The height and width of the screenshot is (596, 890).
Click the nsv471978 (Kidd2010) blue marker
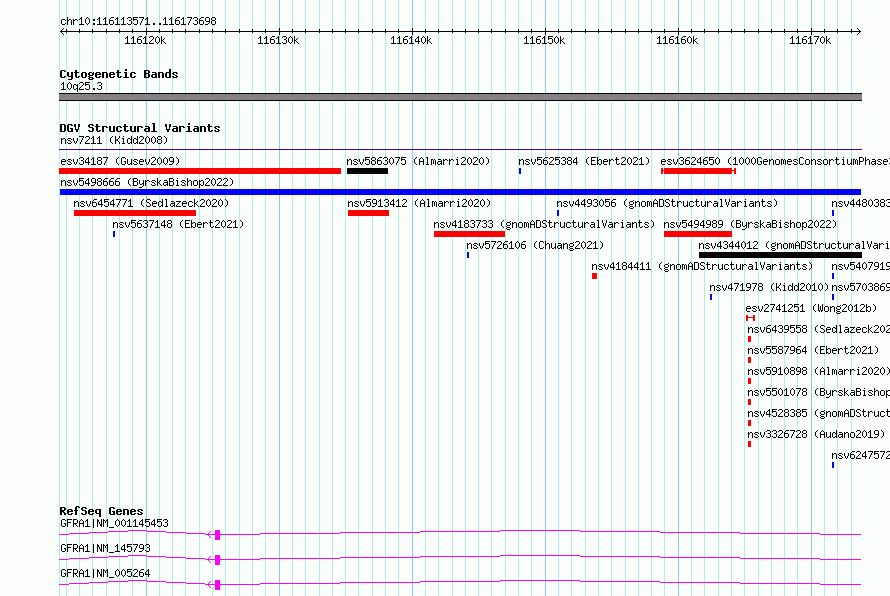point(711,297)
